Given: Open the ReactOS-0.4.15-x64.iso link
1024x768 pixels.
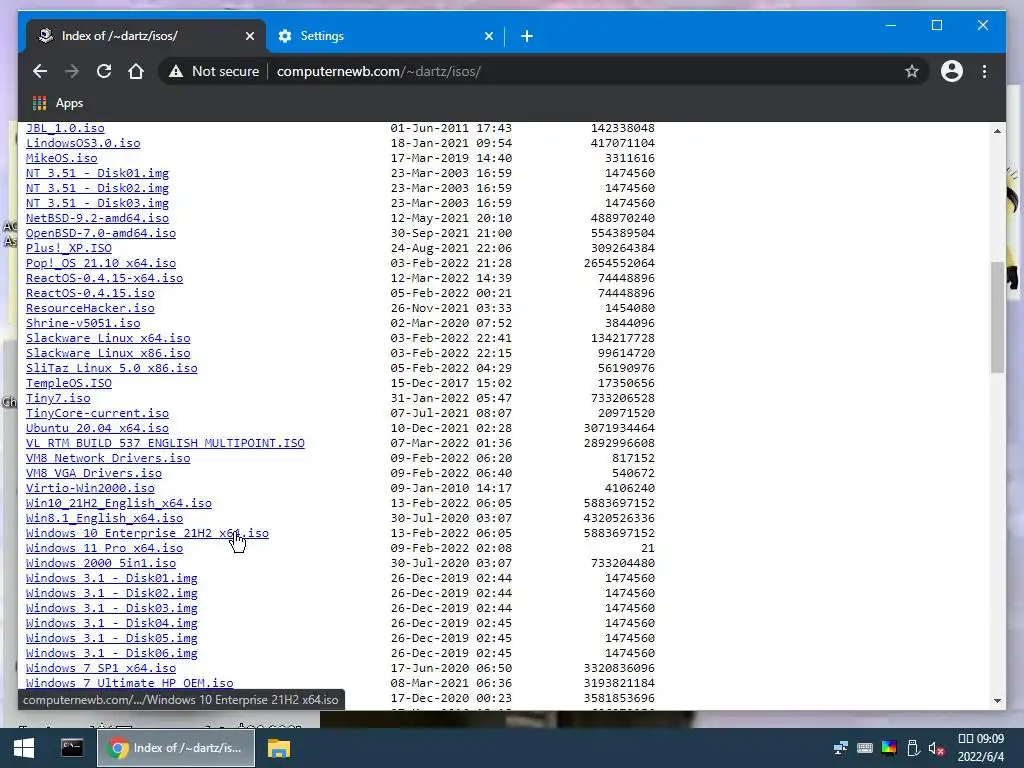Looking at the screenshot, I should coord(104,278).
